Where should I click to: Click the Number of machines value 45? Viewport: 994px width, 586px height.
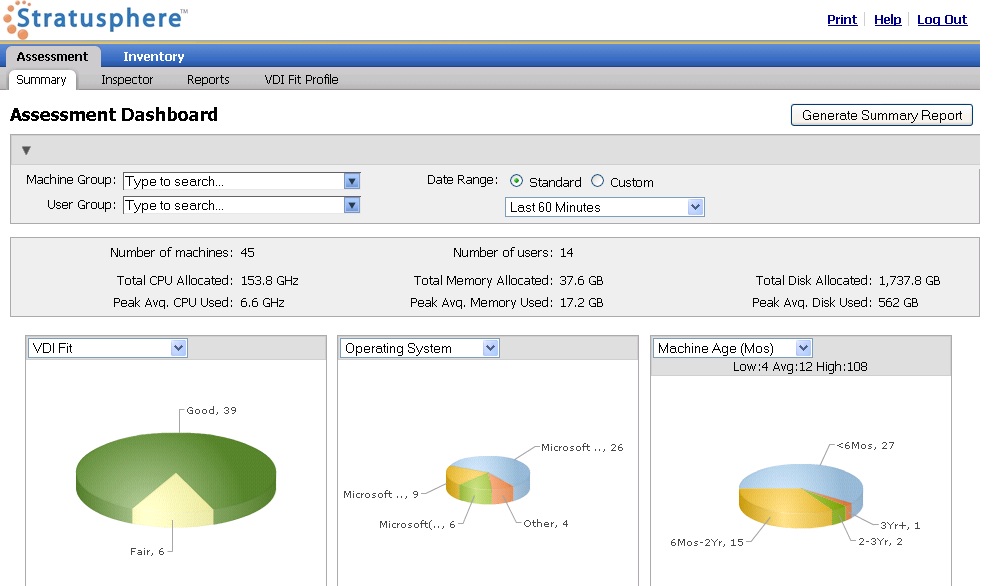point(247,253)
